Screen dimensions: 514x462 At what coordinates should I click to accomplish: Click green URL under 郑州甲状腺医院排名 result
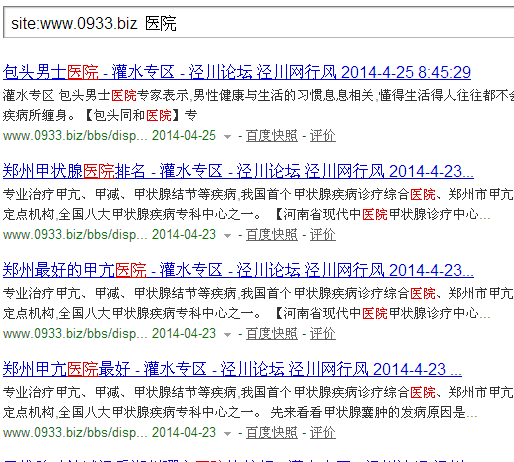coord(75,235)
